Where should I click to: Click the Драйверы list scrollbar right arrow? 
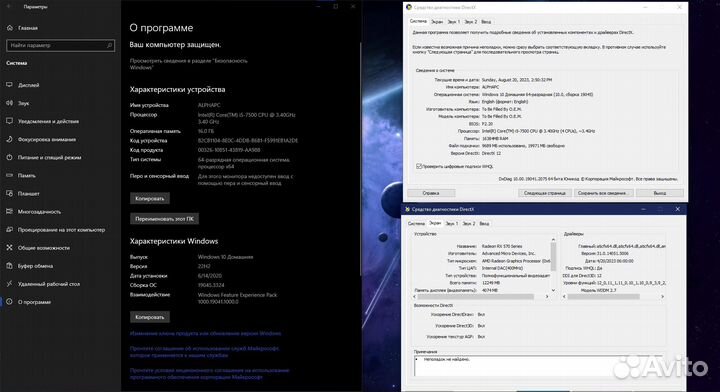tap(662, 297)
